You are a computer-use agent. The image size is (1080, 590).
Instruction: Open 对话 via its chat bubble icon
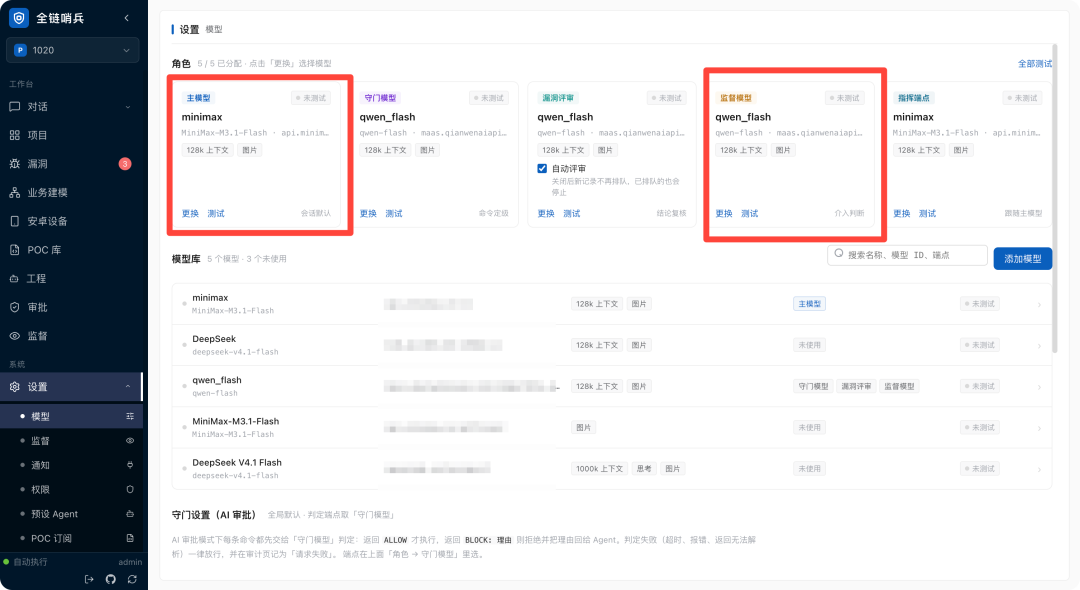pos(14,107)
